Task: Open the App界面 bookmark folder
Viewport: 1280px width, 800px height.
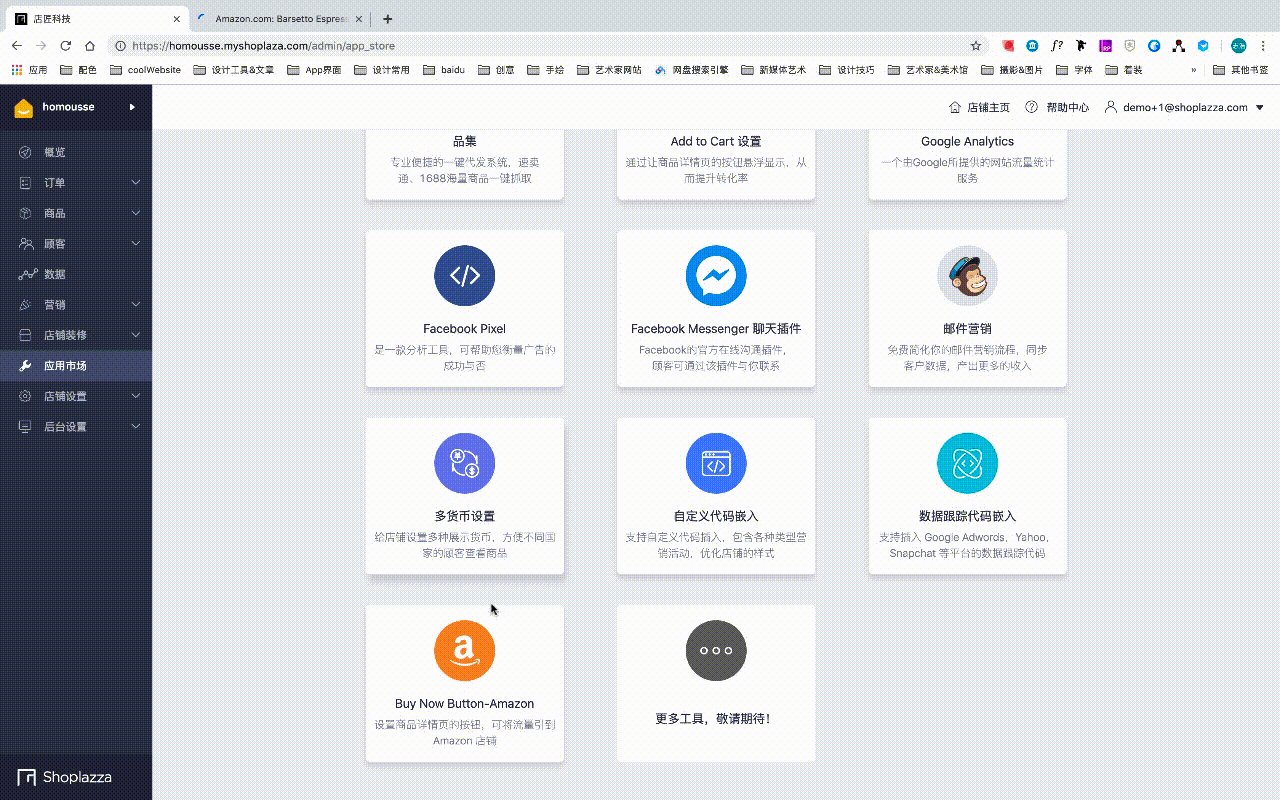Action: pyautogui.click(x=314, y=70)
